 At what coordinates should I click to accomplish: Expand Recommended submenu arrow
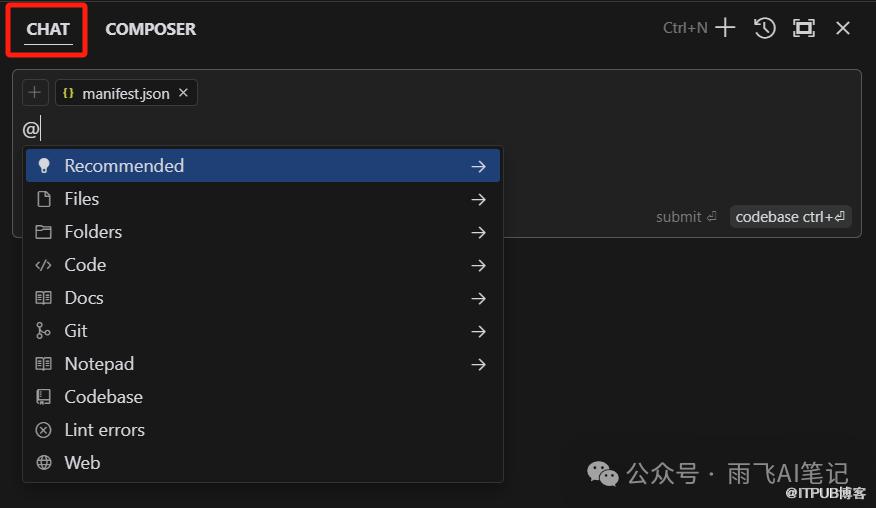pyautogui.click(x=478, y=166)
